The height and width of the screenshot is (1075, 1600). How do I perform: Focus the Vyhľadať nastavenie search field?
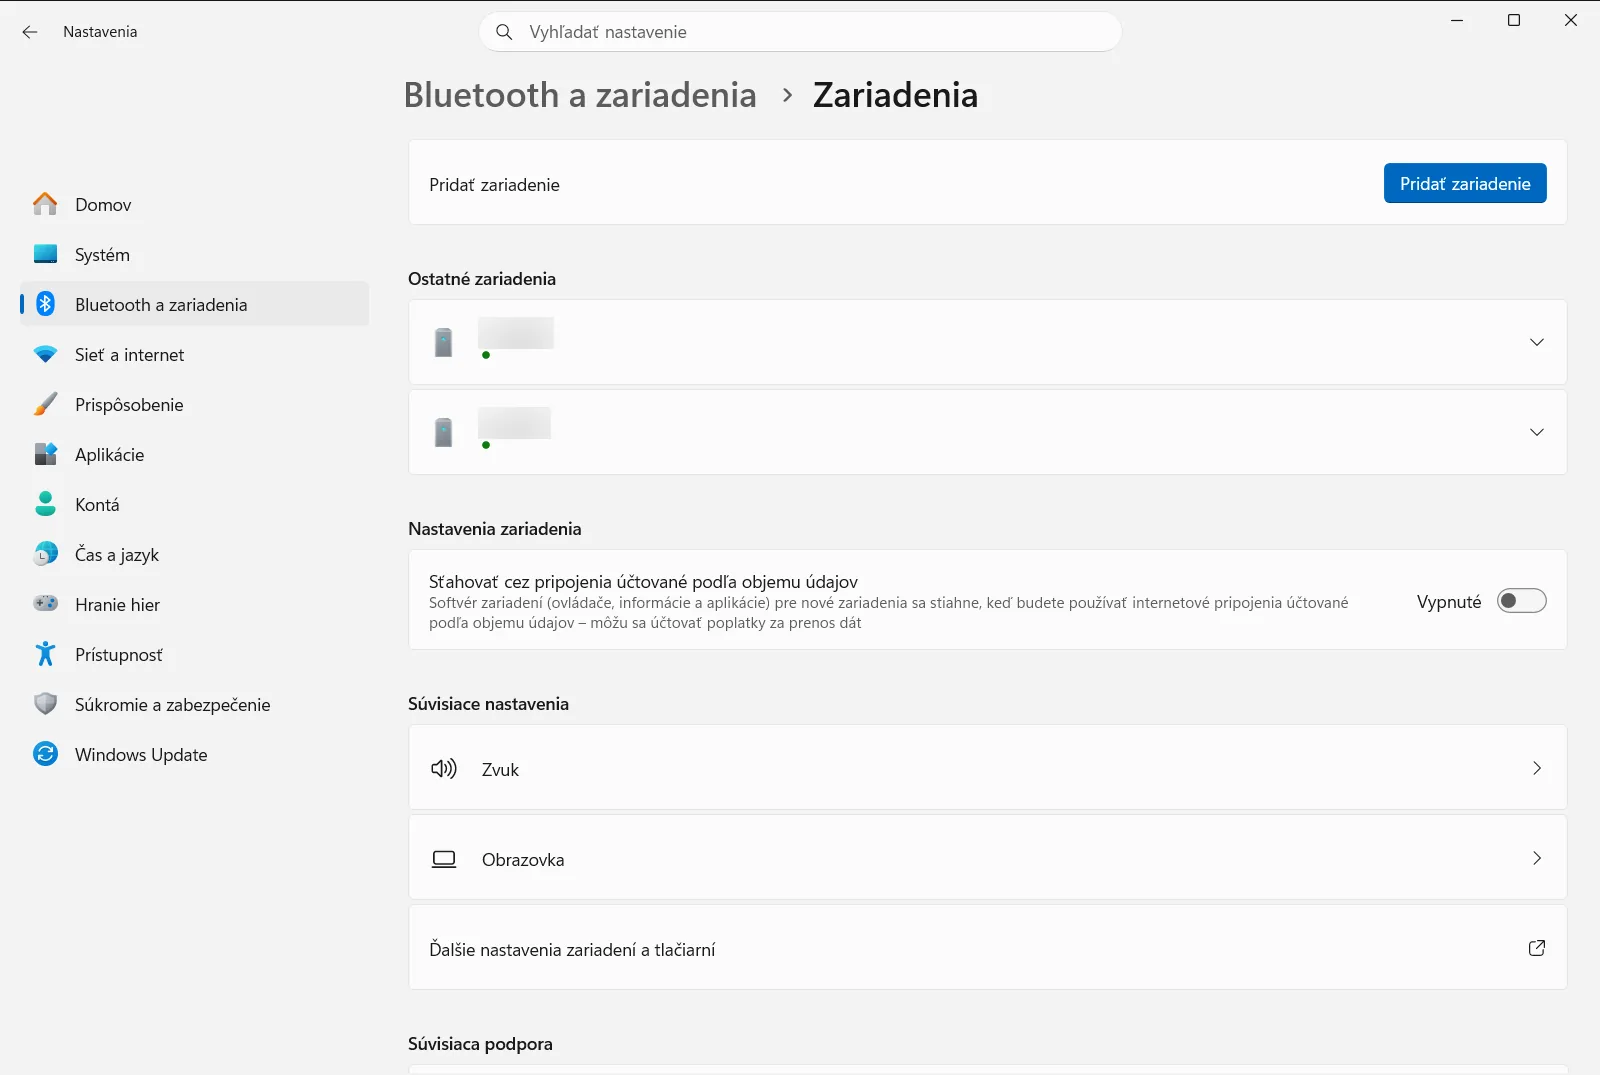pyautogui.click(x=800, y=32)
